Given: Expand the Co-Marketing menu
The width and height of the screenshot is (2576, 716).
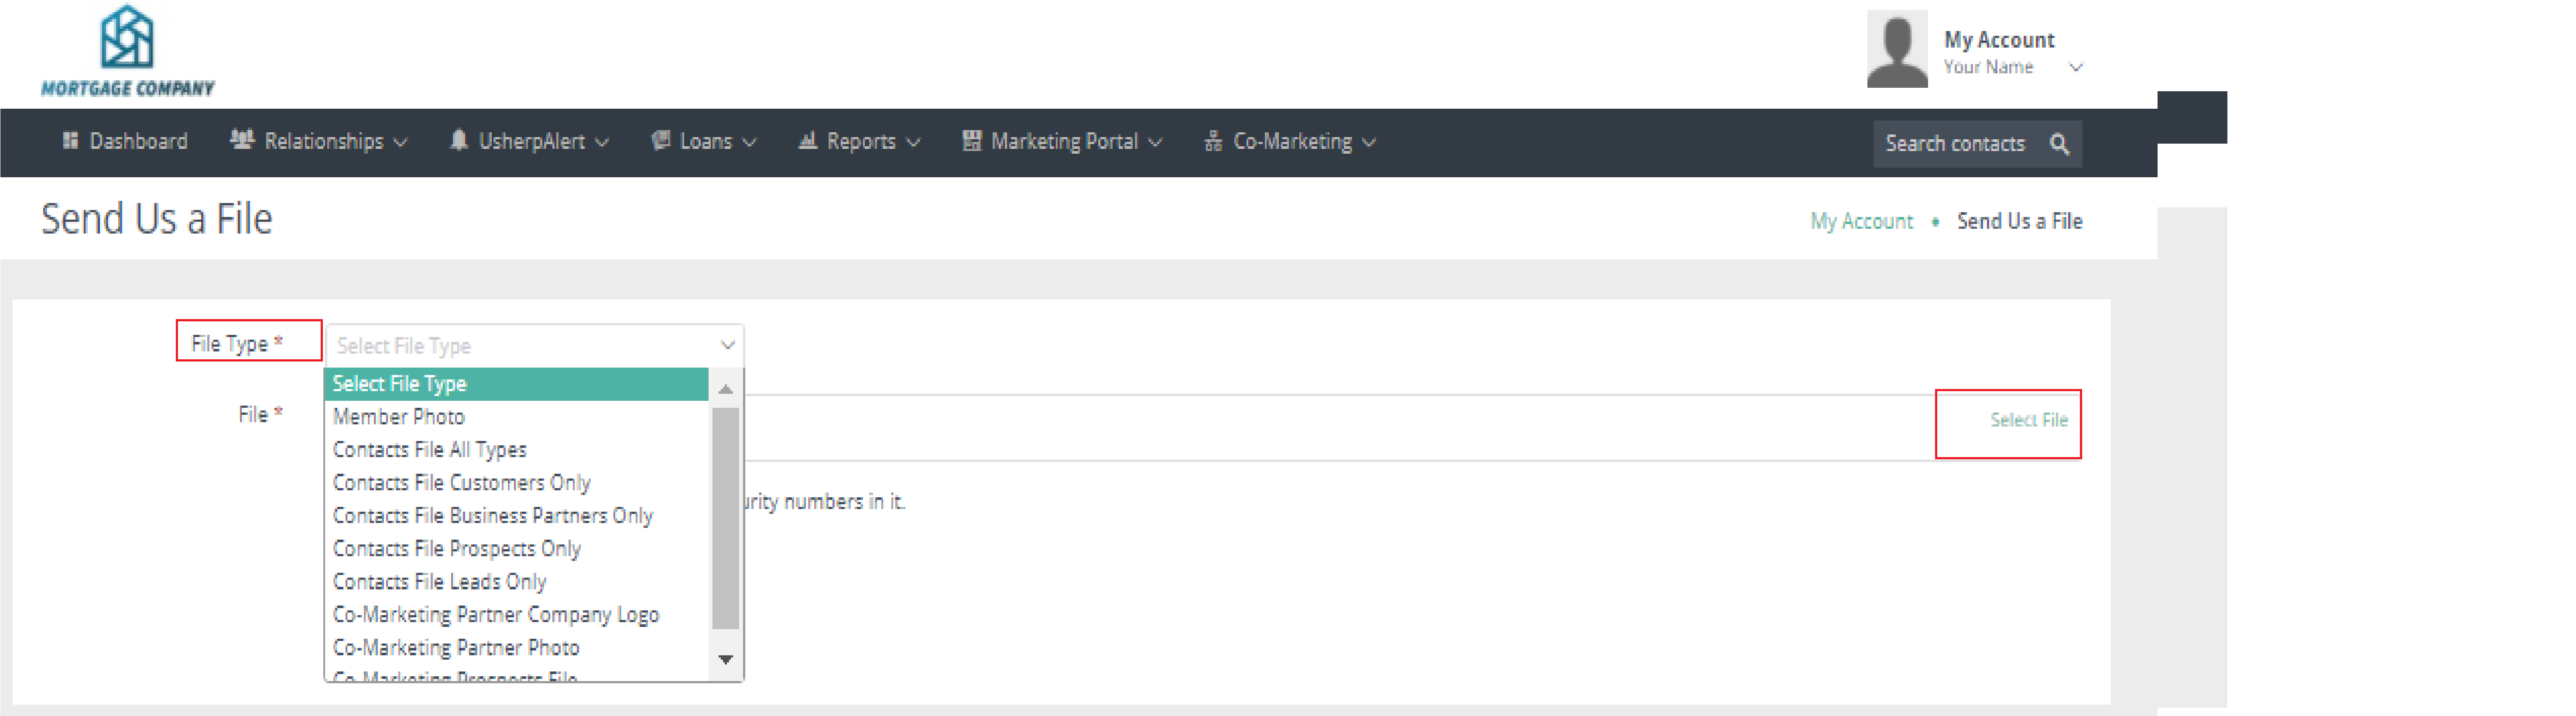Looking at the screenshot, I should 1290,142.
